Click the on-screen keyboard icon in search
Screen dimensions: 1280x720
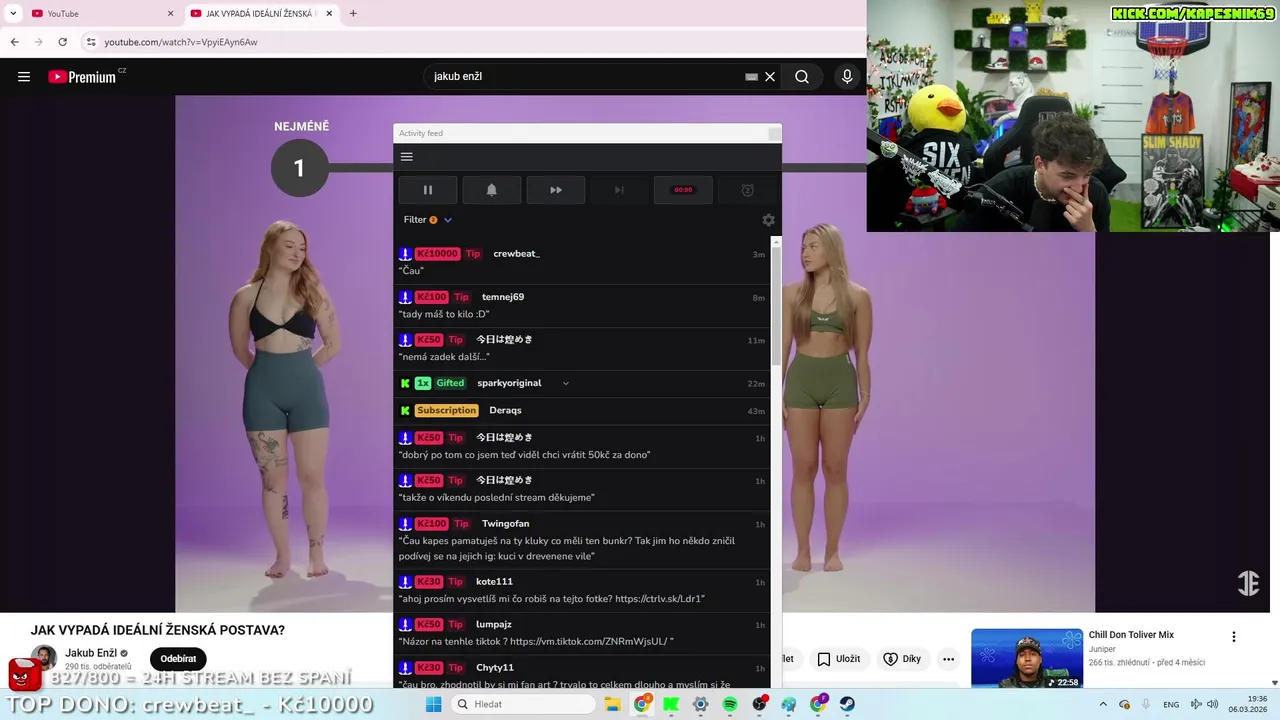(751, 77)
